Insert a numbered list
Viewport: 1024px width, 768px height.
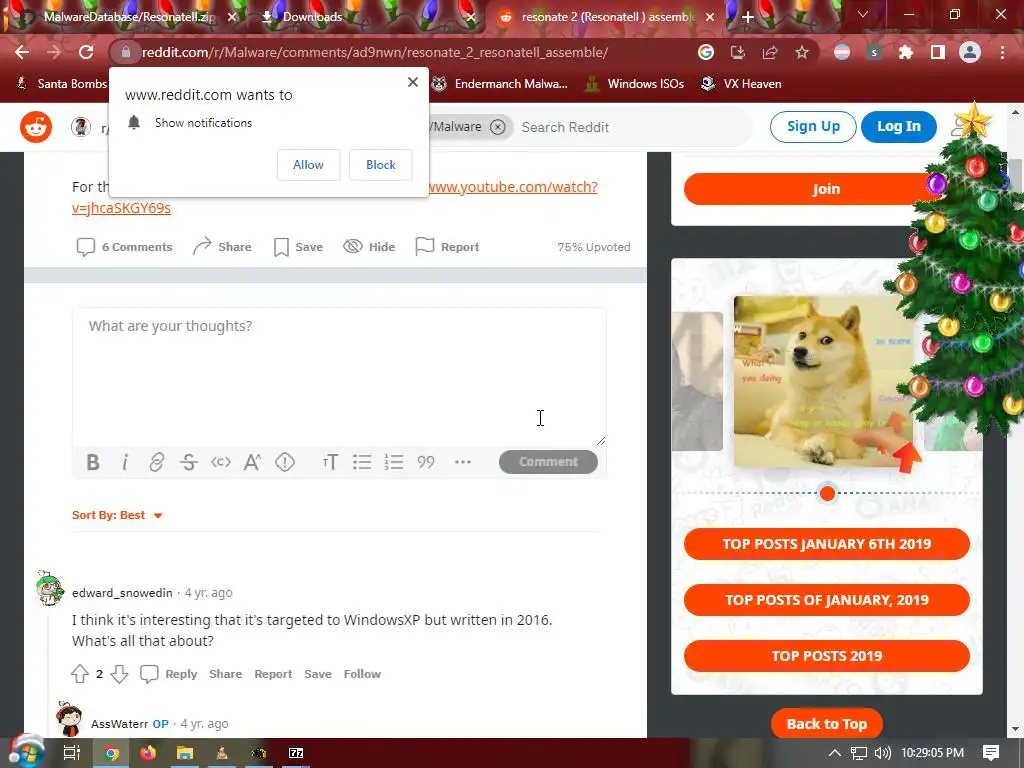click(x=394, y=462)
